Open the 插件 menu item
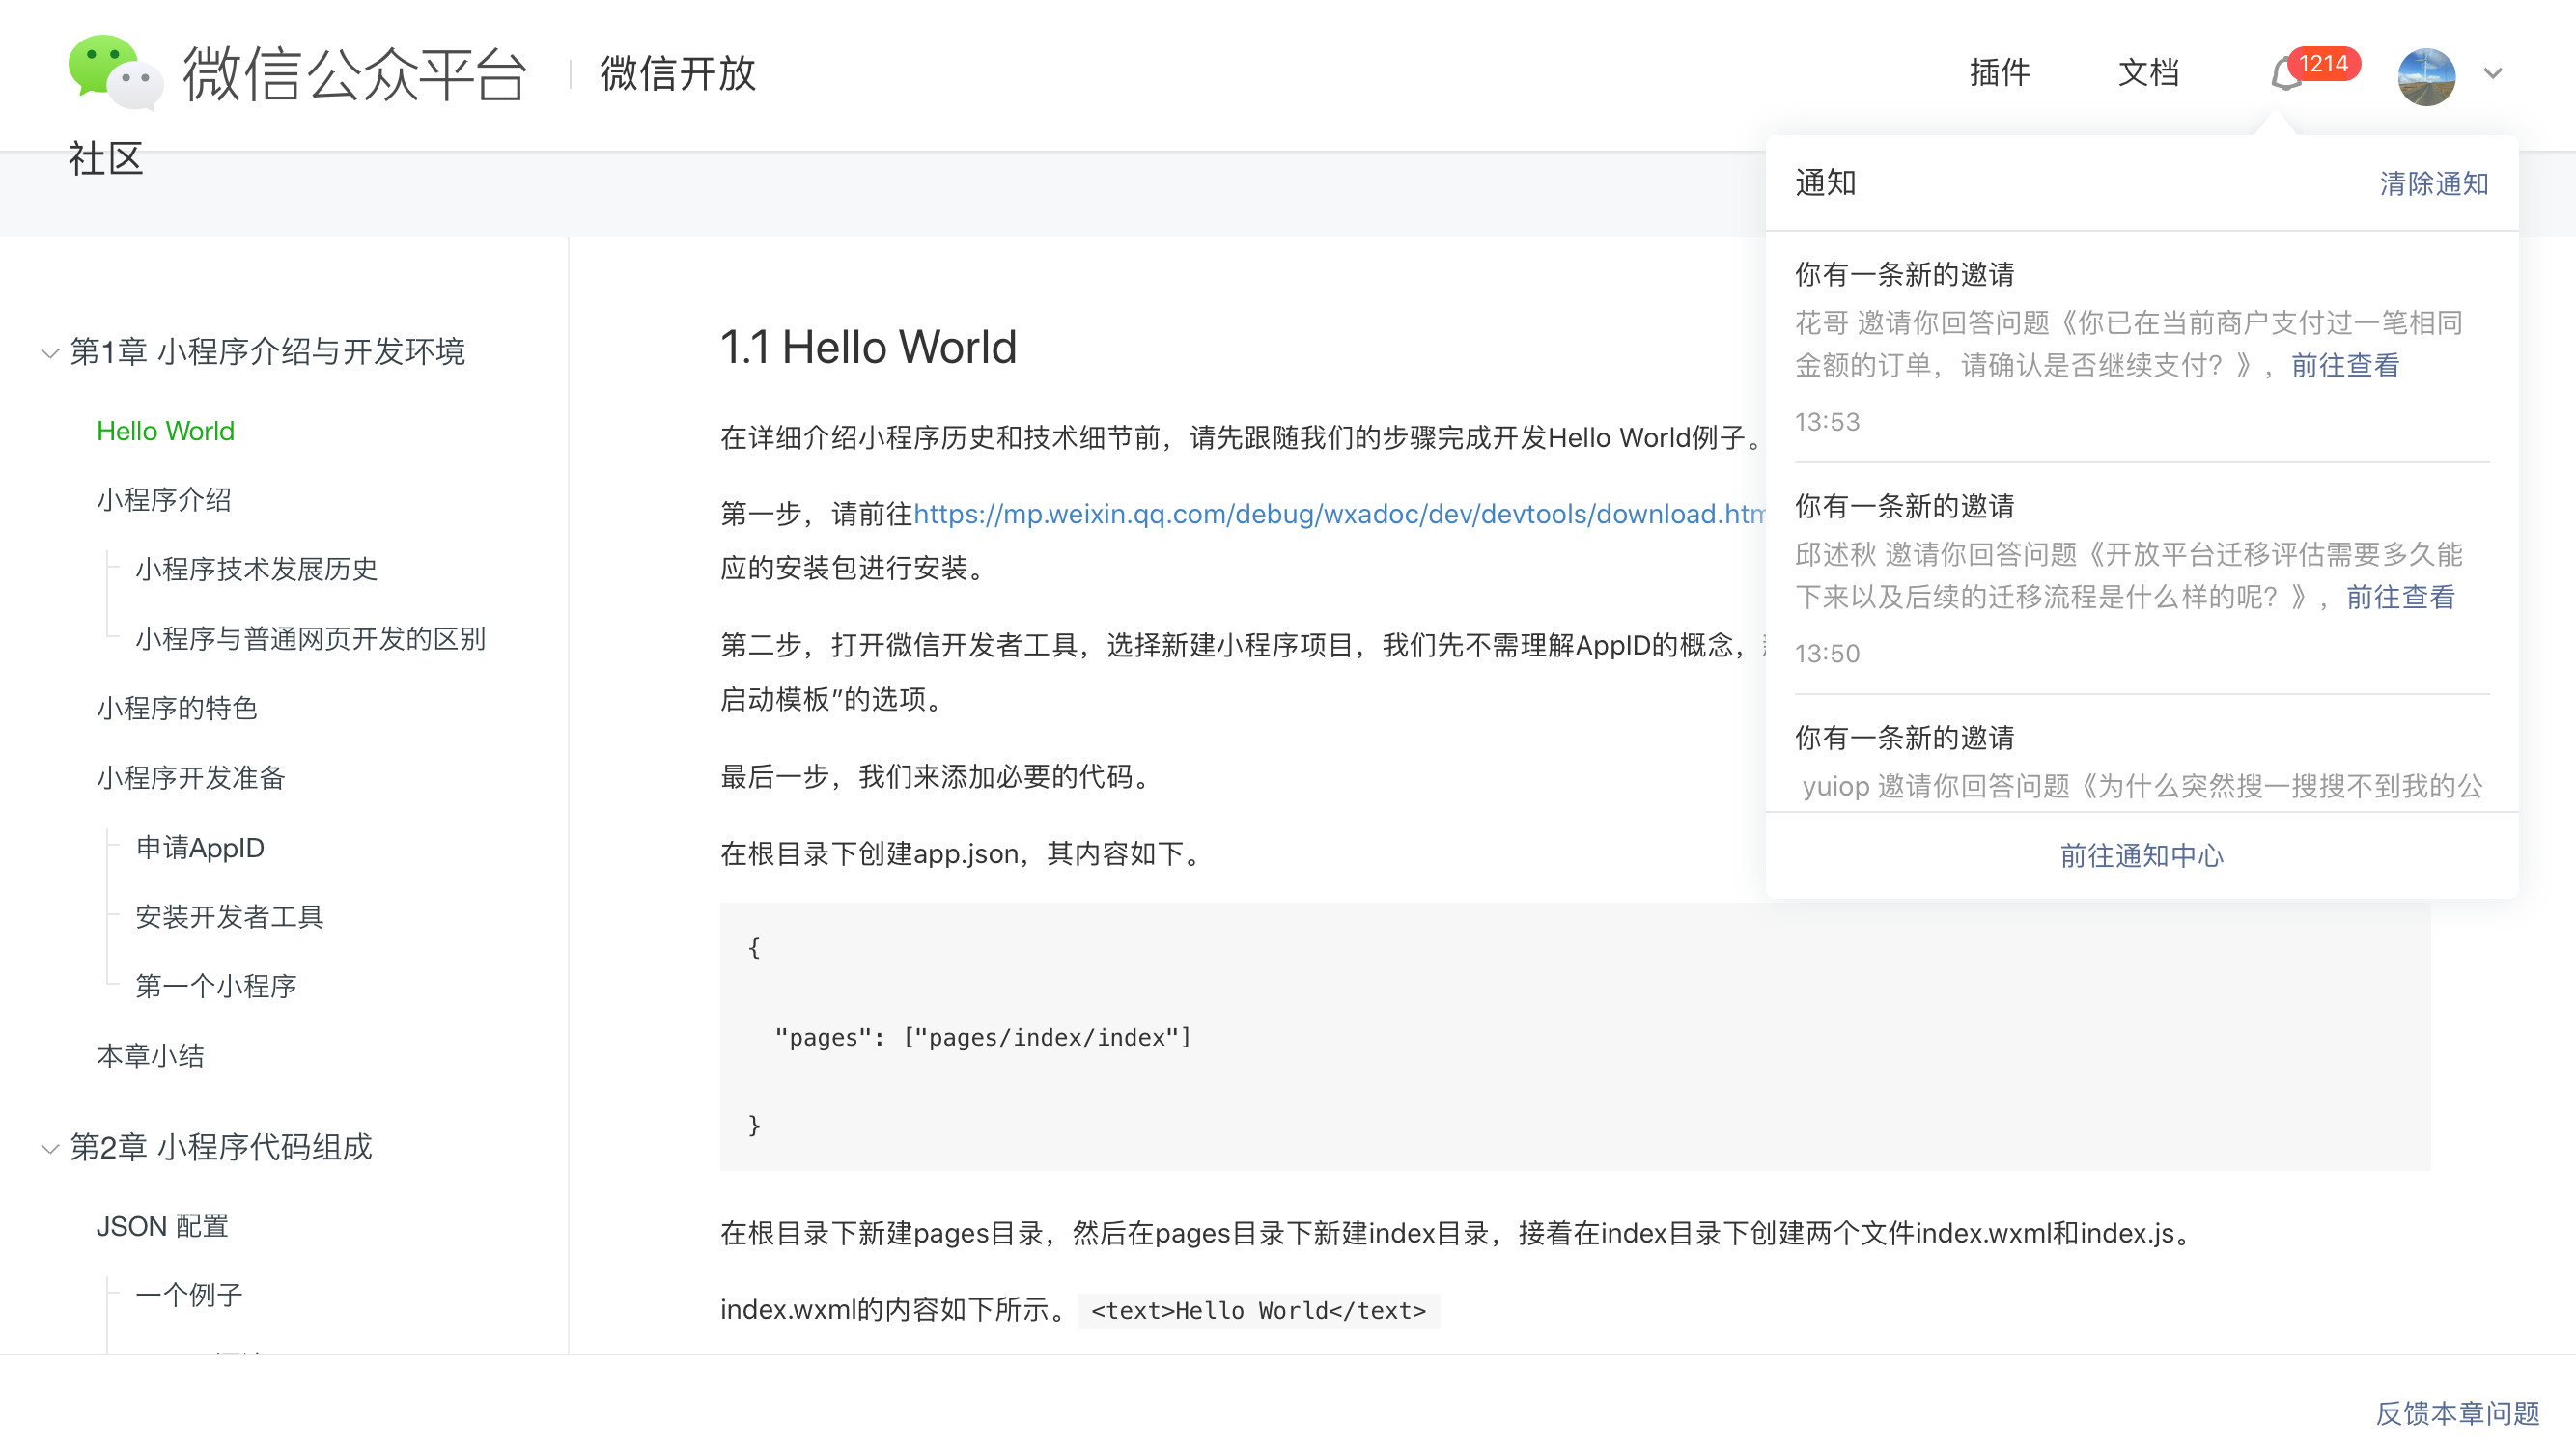The height and width of the screenshot is (1452, 2576). tap(2000, 73)
